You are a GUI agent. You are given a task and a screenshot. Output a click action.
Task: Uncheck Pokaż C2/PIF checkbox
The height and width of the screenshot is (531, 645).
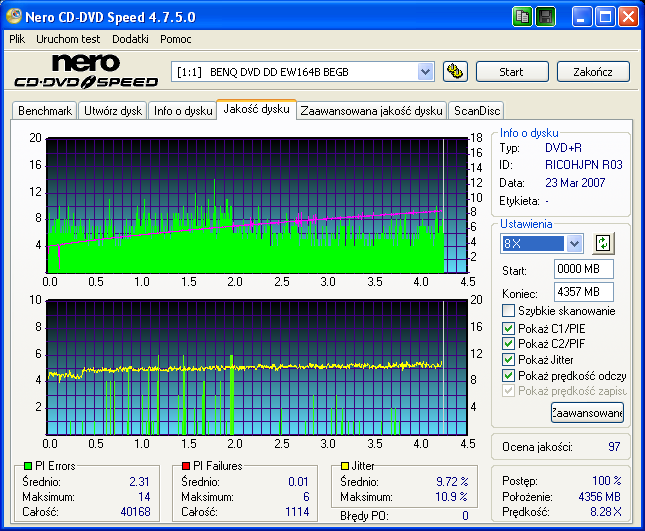(508, 343)
